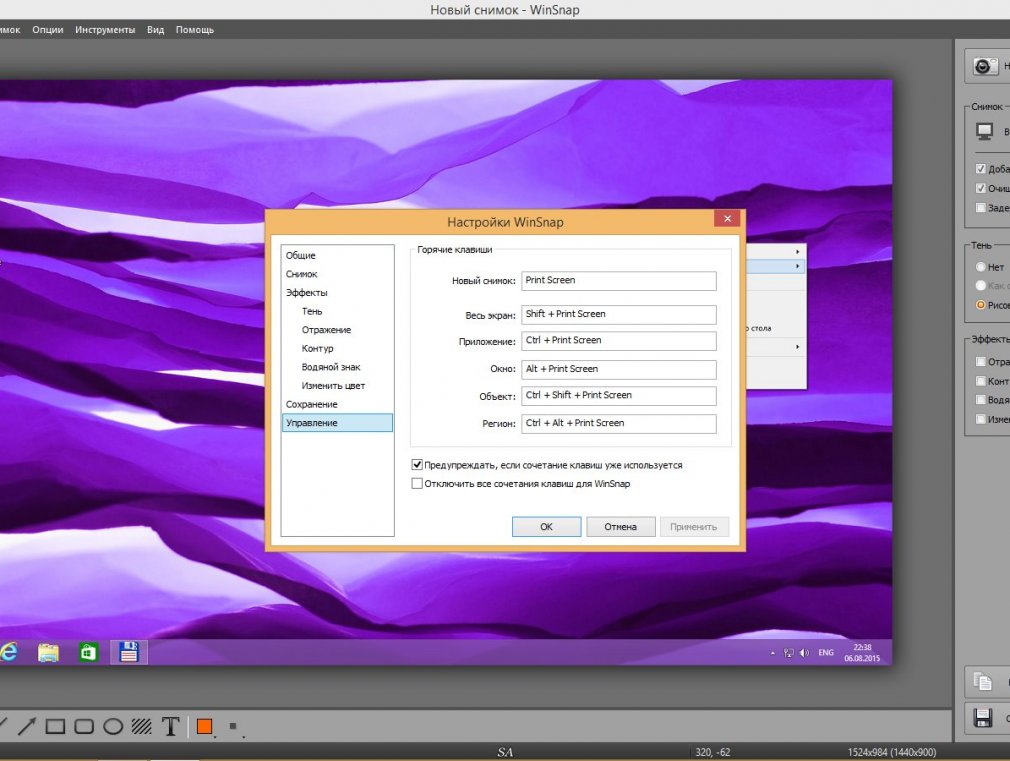Click the camera new snapshot button

coord(984,66)
